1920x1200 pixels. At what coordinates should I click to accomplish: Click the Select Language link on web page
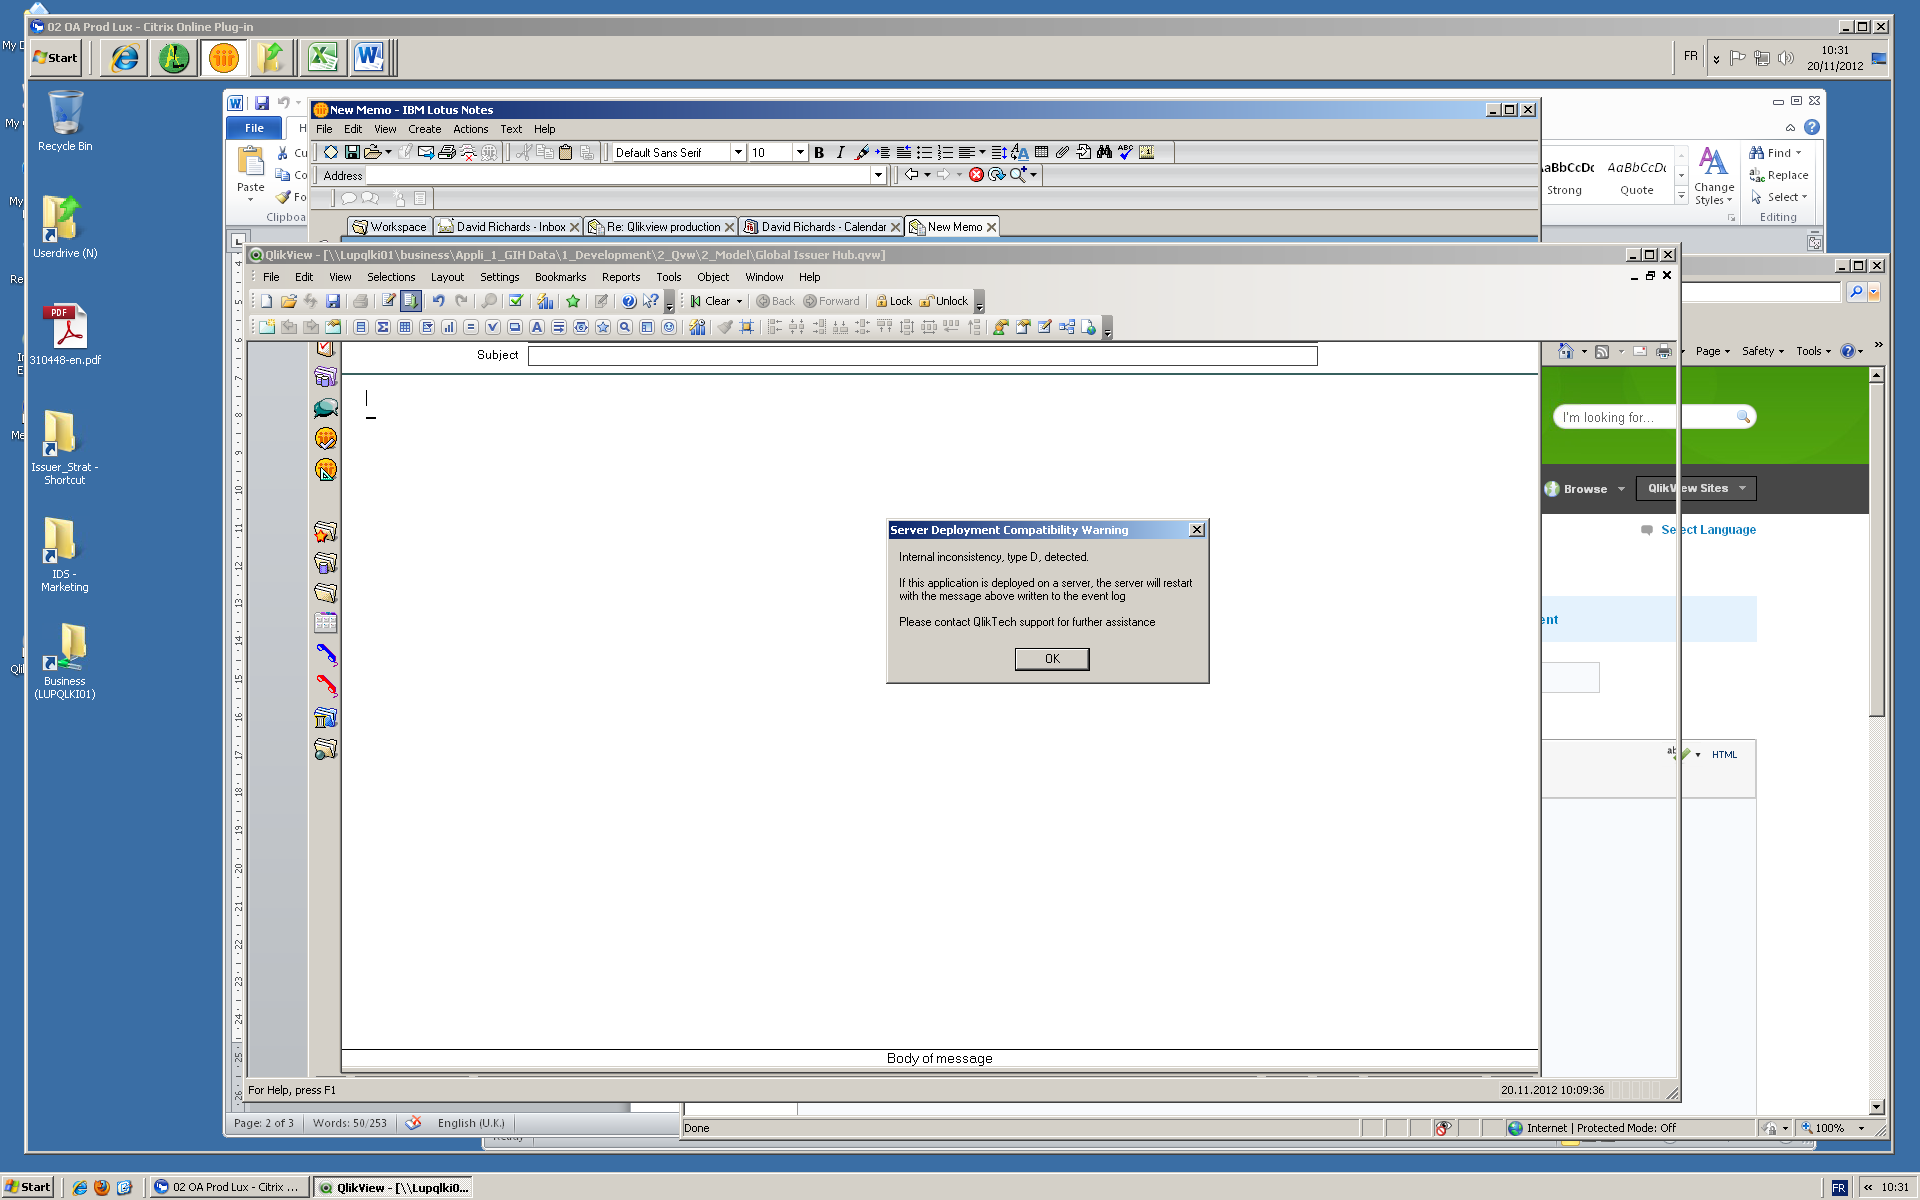coord(1708,530)
